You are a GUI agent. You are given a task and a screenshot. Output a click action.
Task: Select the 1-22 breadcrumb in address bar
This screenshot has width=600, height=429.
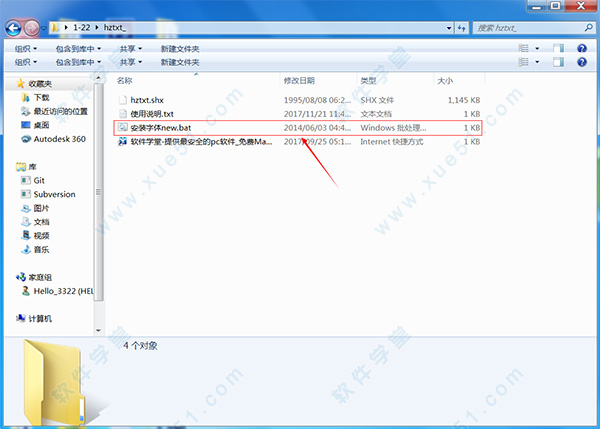[x=82, y=28]
